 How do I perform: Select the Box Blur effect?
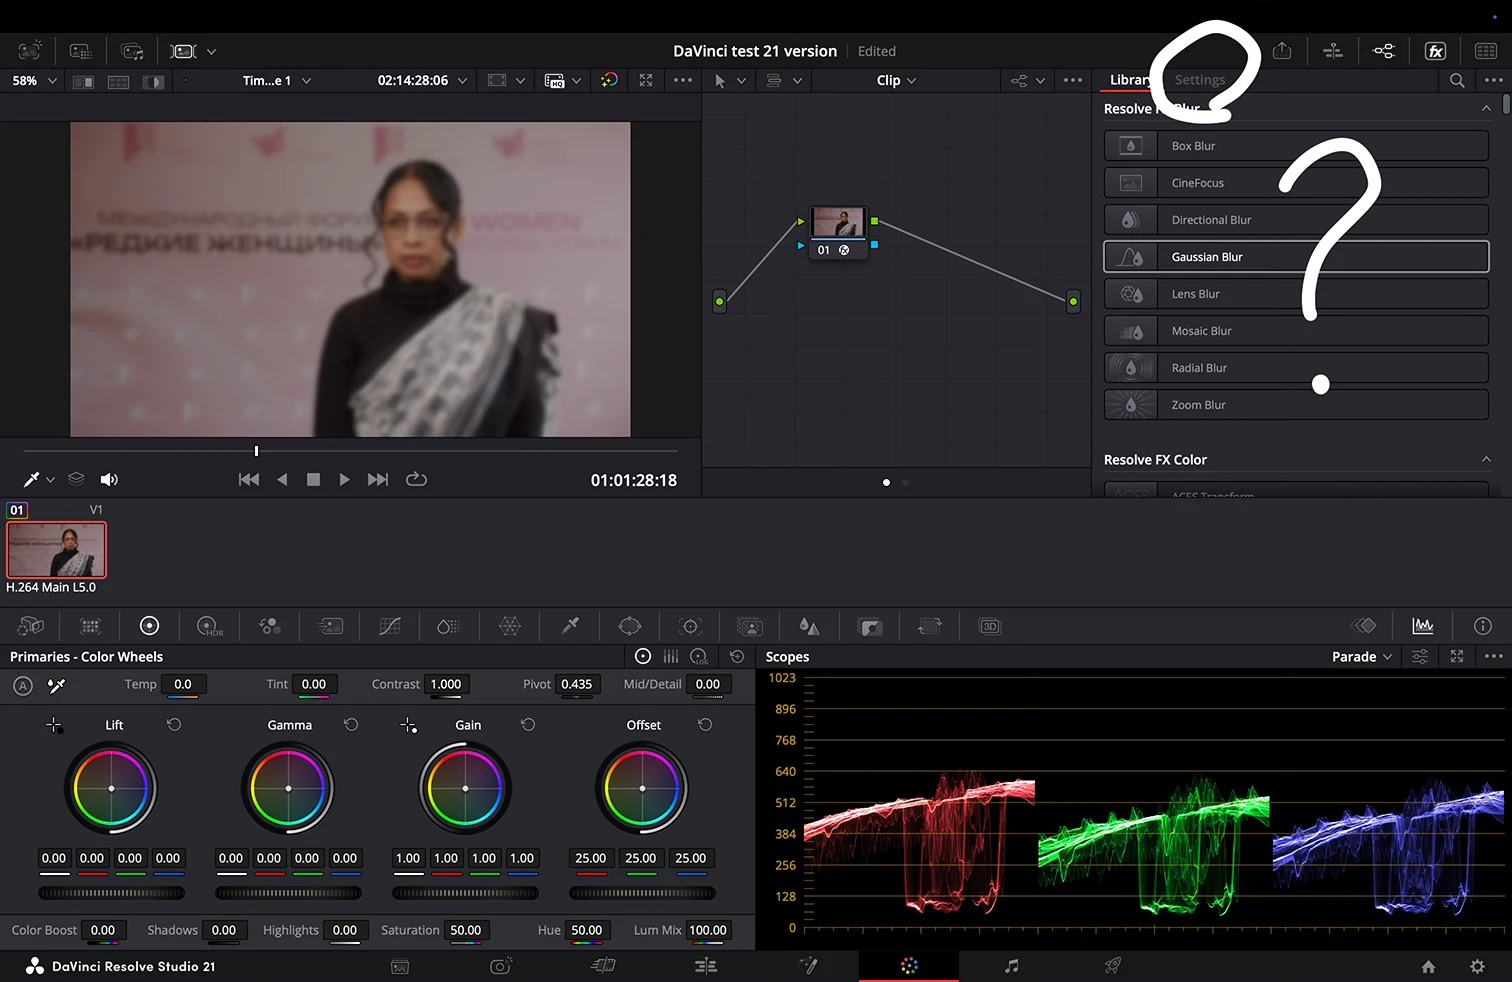click(x=1296, y=146)
